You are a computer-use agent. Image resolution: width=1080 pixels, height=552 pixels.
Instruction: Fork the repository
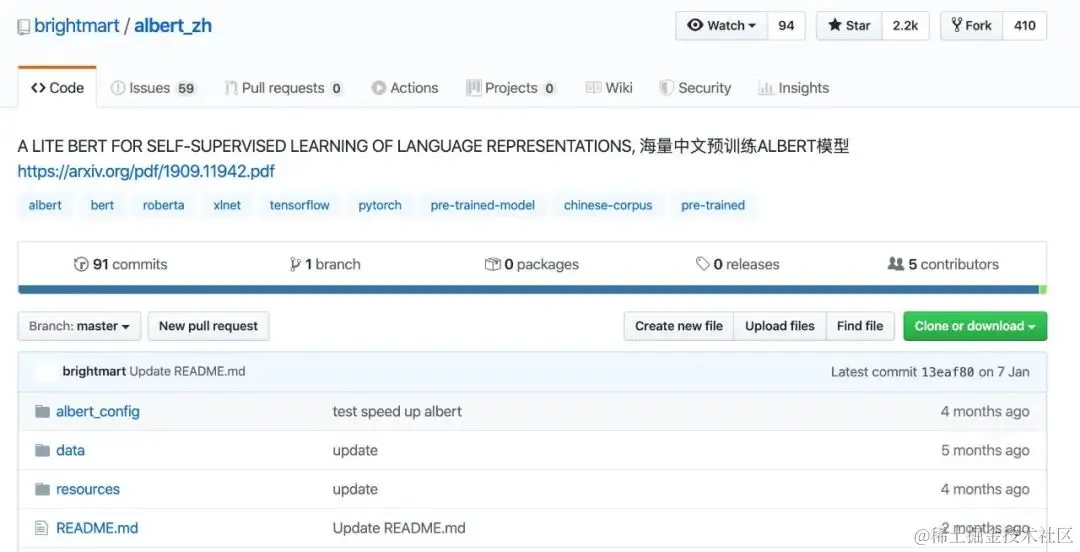click(971, 25)
